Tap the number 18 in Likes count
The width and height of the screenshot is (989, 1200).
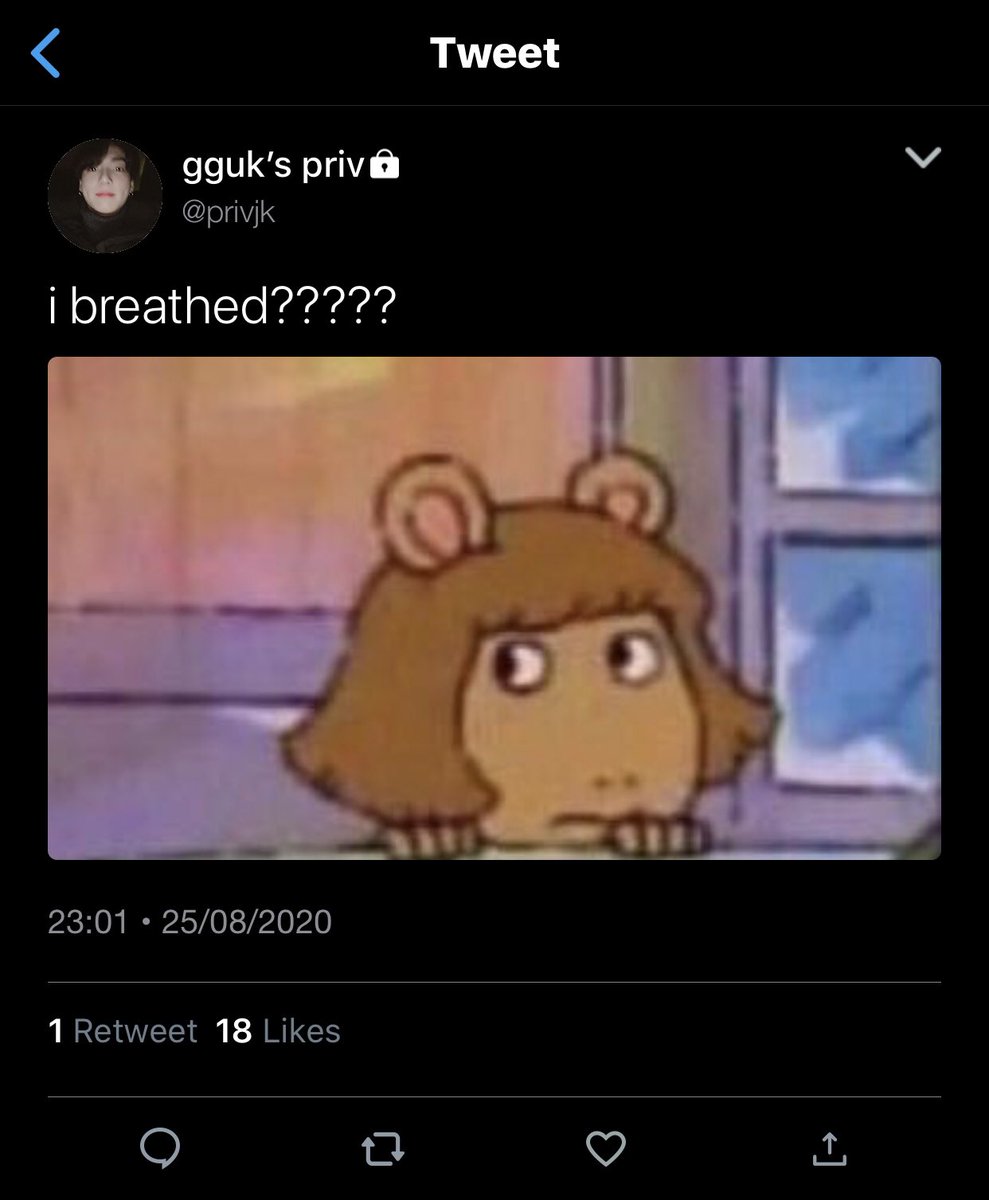234,1031
